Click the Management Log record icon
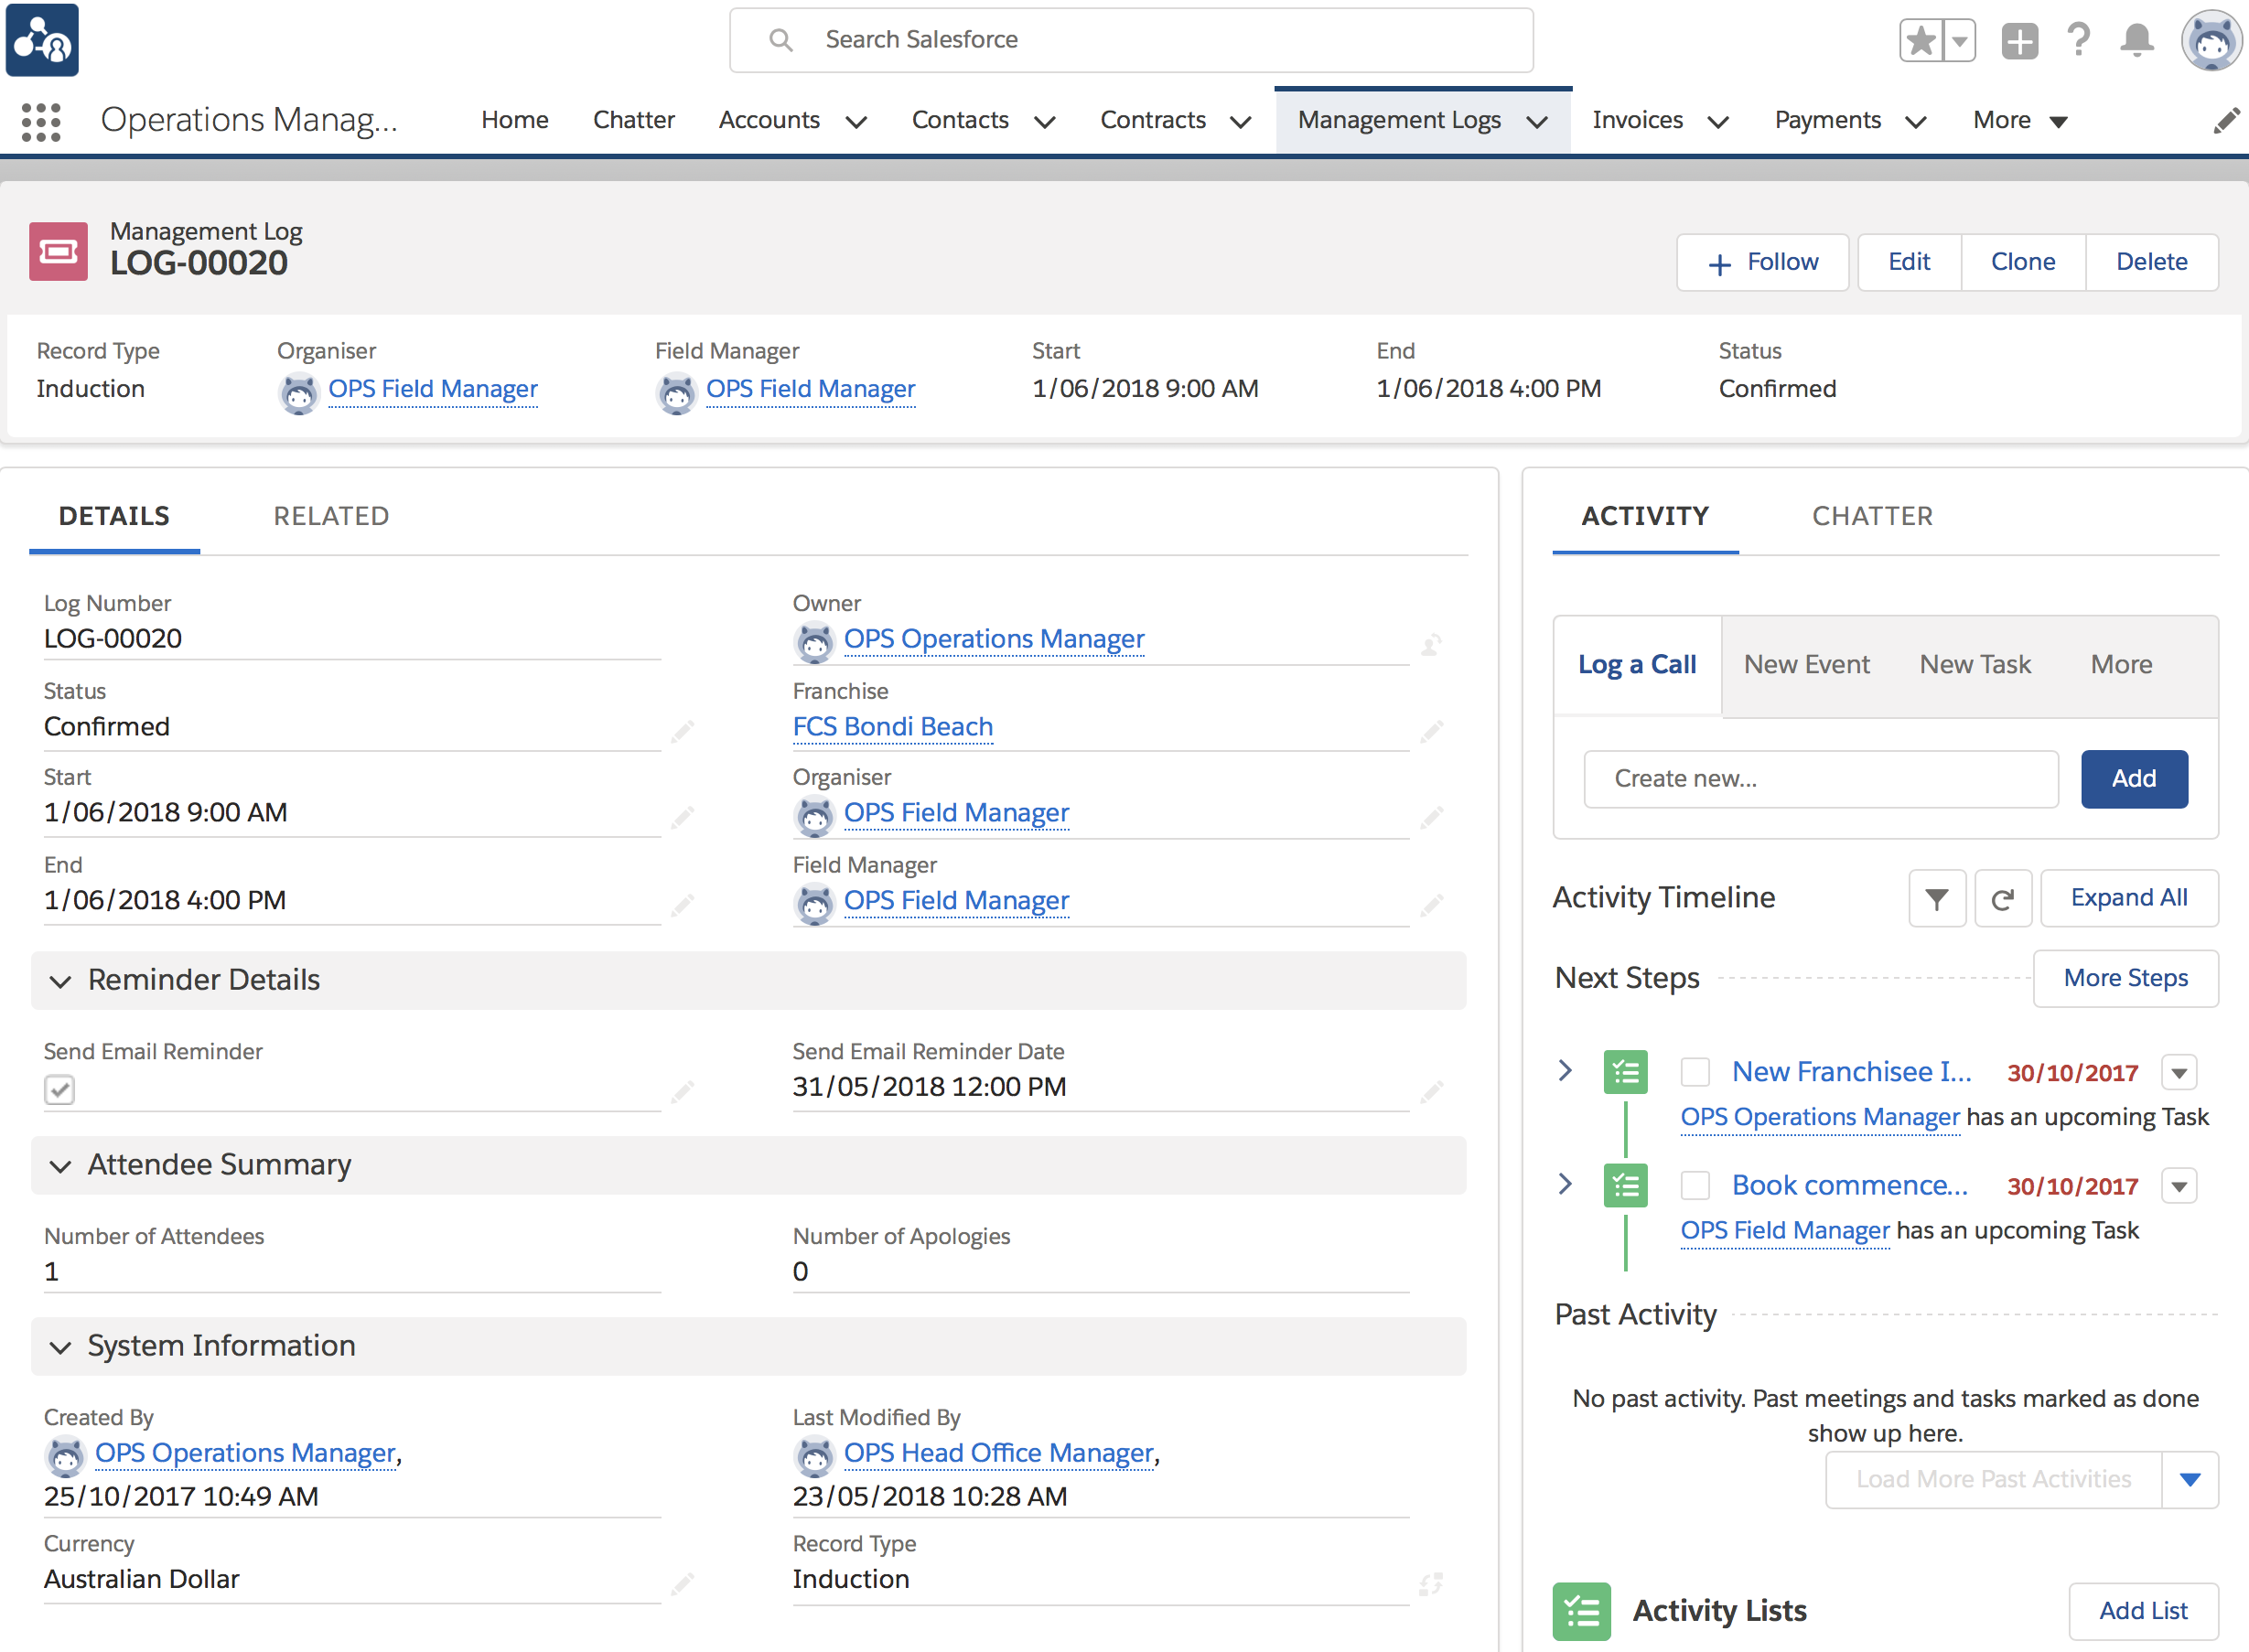 click(58, 251)
